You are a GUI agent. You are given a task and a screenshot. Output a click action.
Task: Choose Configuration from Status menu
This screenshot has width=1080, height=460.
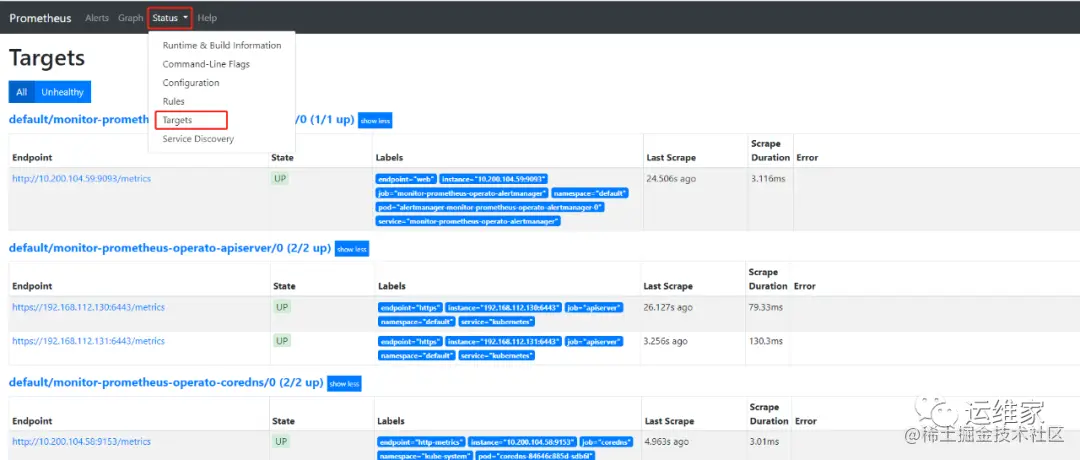click(191, 83)
